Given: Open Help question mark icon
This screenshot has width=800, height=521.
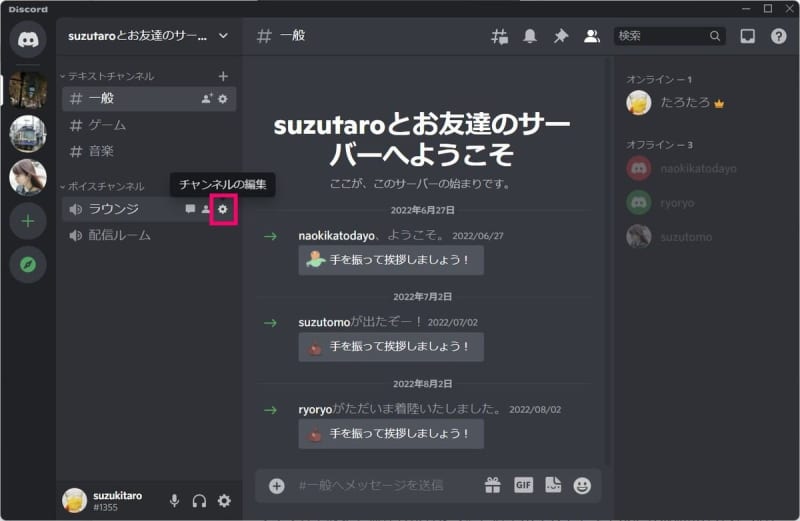Looking at the screenshot, I should tap(778, 36).
